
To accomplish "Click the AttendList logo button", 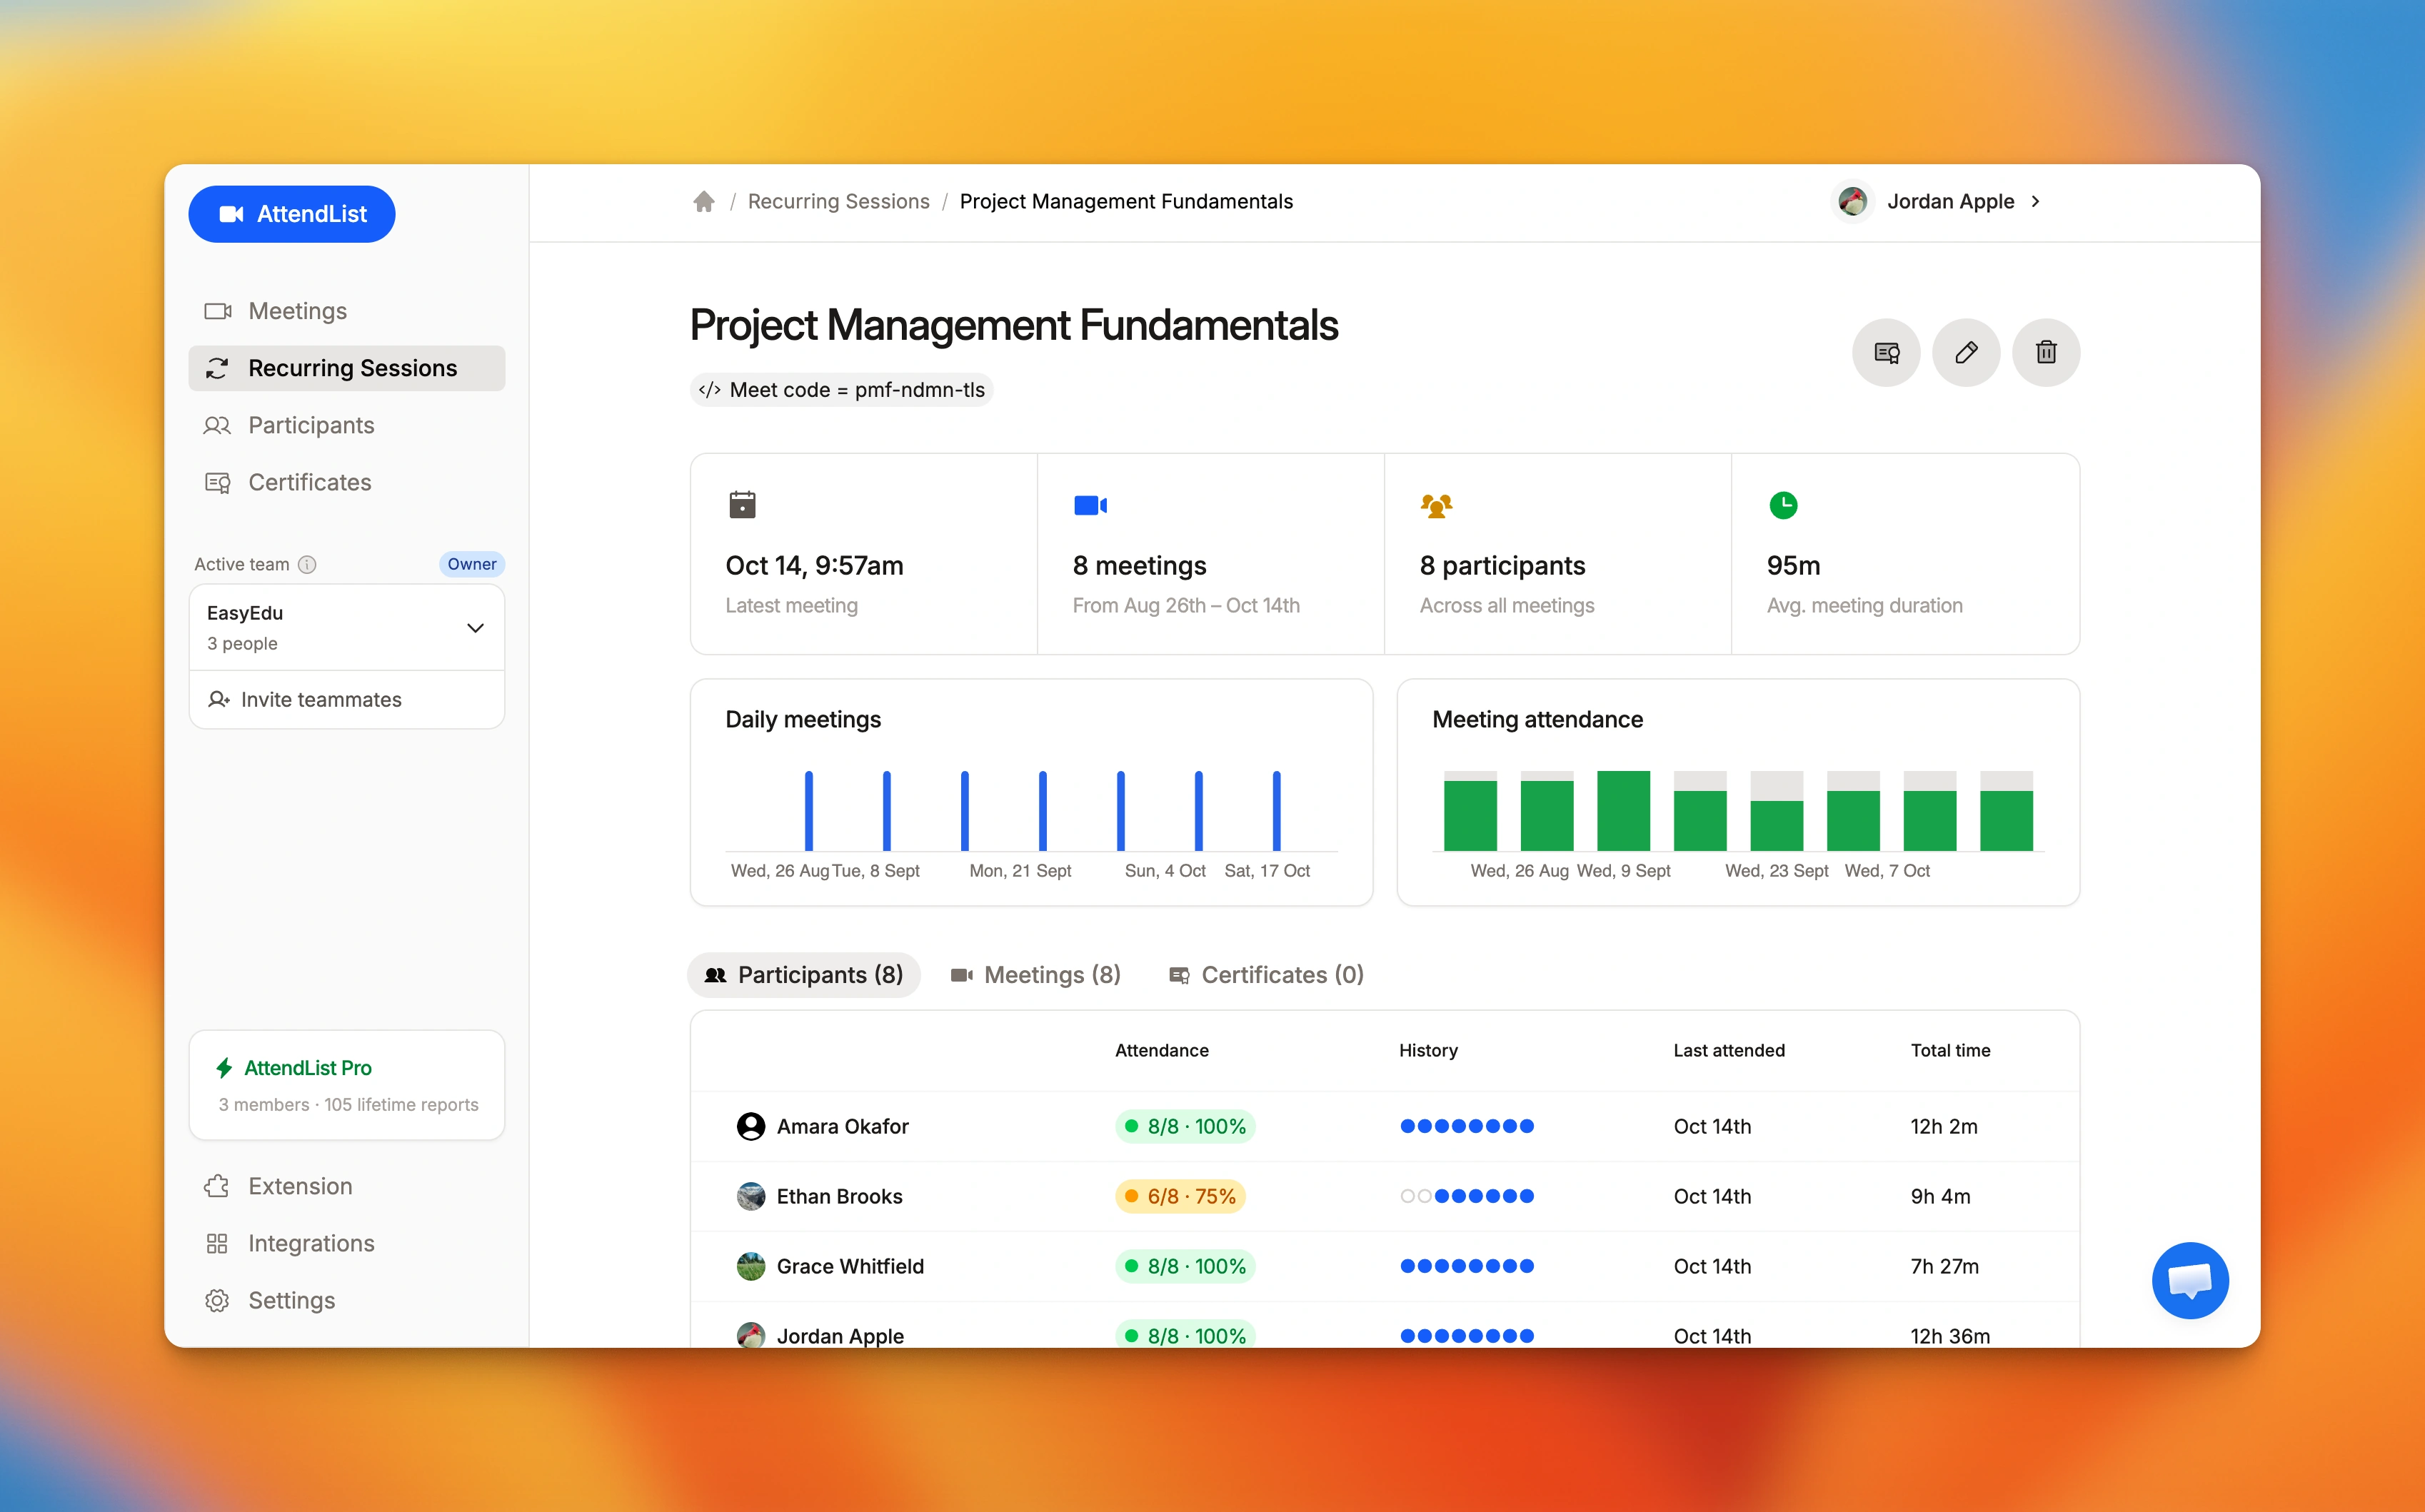I will click(x=291, y=214).
